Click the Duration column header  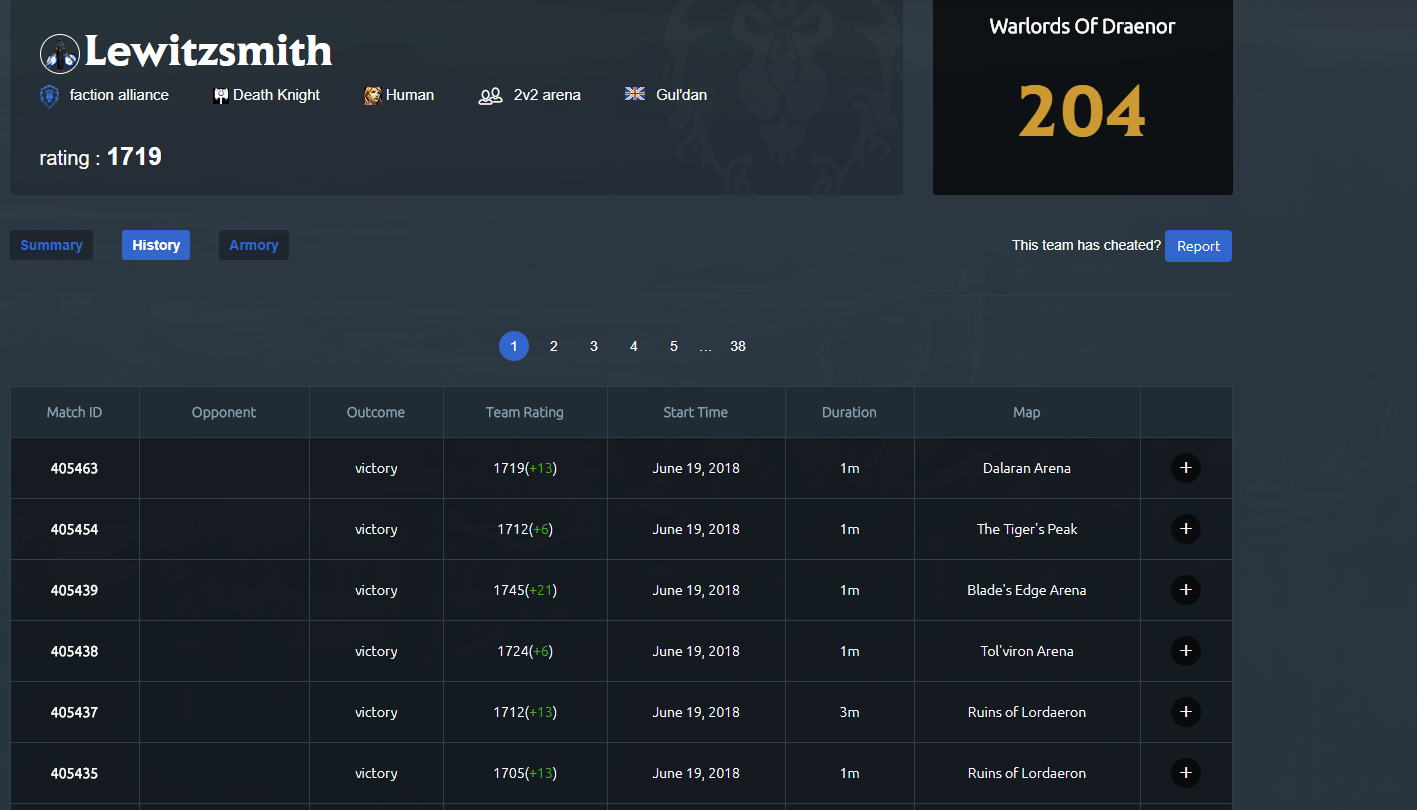[849, 412]
